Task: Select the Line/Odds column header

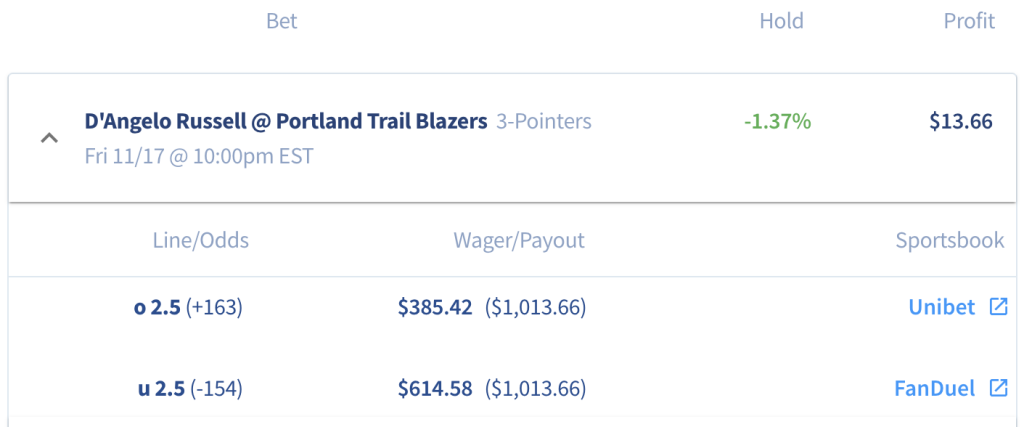Action: pos(200,240)
